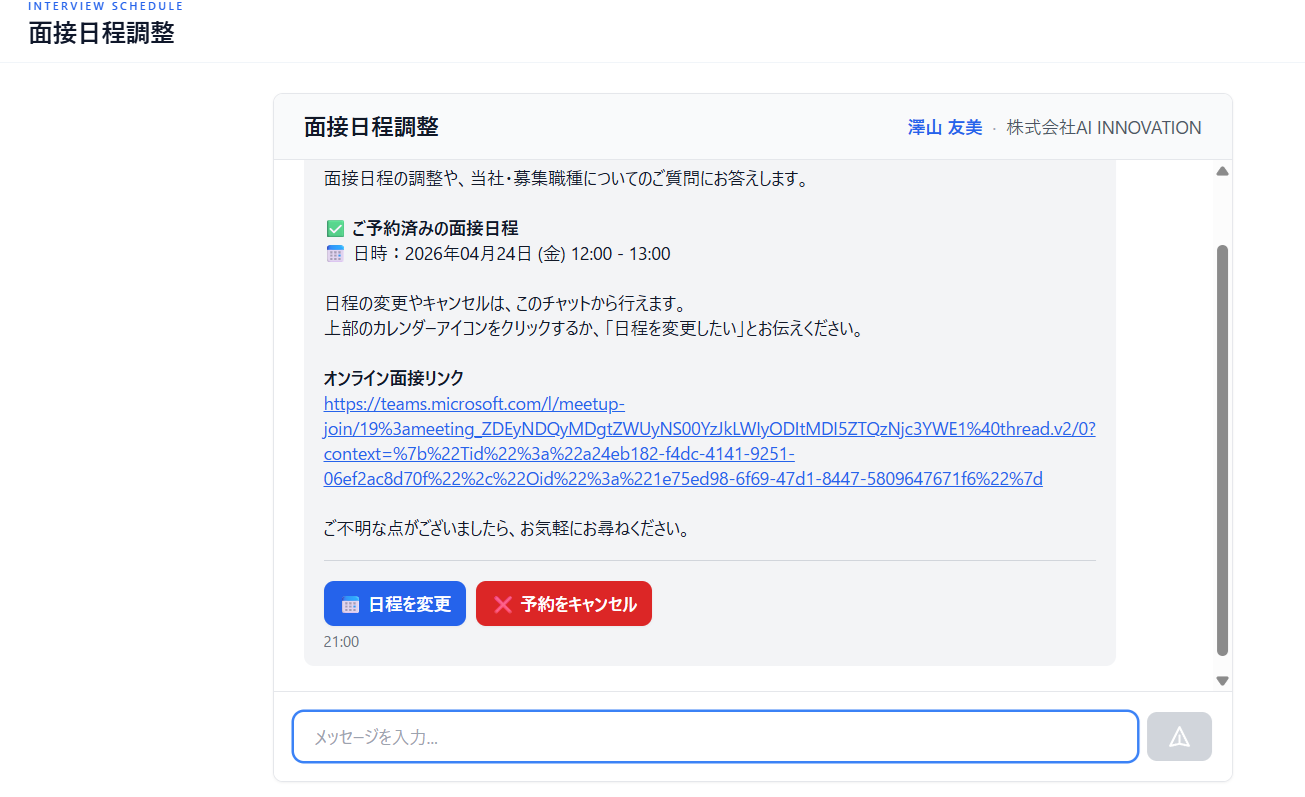Click the calendar icon beside 日時
Image resolution: width=1305 pixels, height=797 pixels.
(x=335, y=254)
